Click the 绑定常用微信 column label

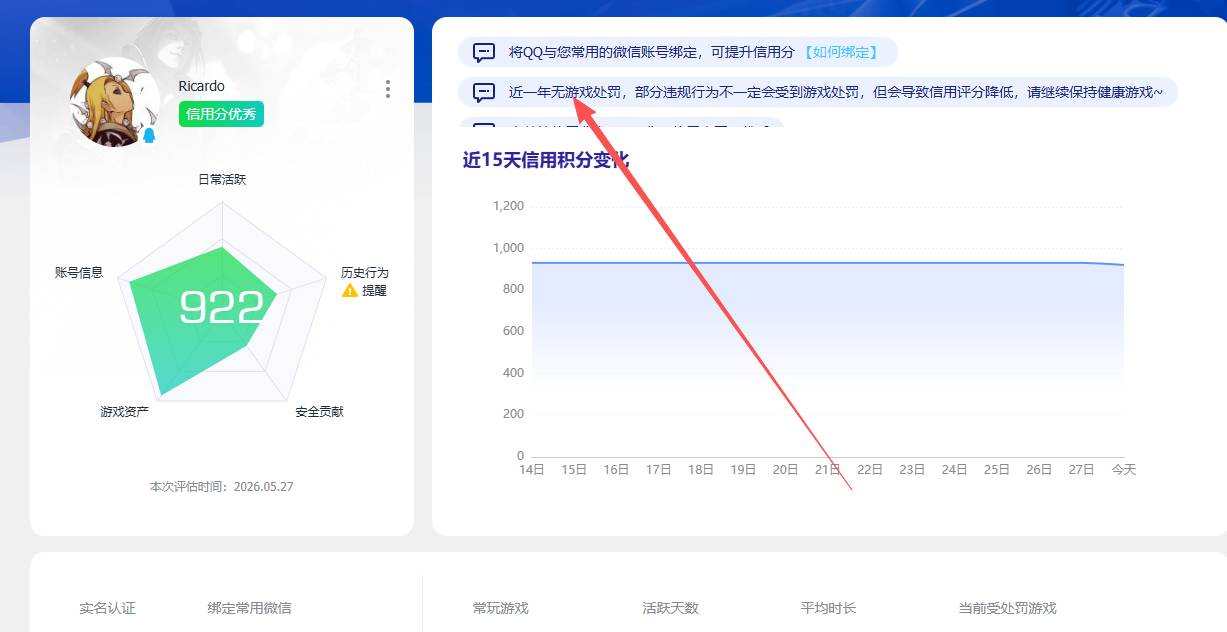pos(249,608)
